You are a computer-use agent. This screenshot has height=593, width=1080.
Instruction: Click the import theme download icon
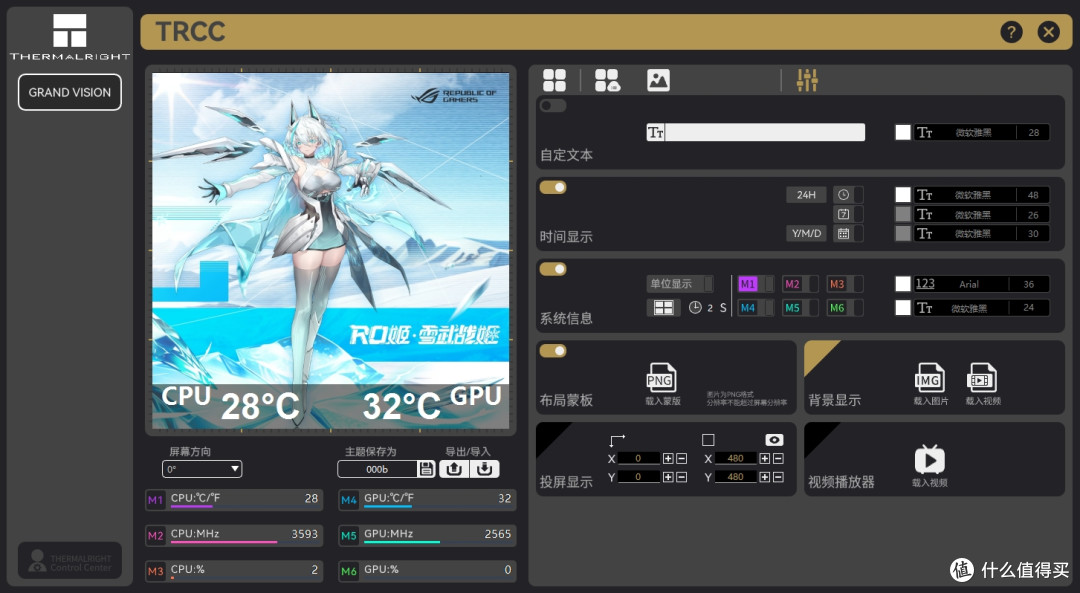click(484, 469)
